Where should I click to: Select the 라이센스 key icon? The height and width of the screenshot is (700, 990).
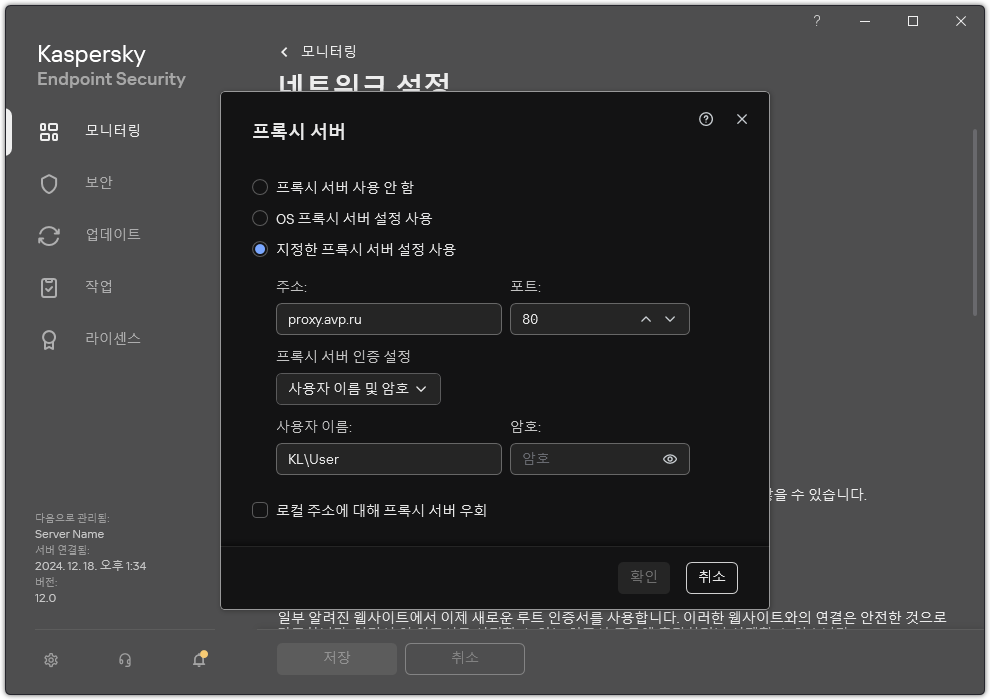click(48, 339)
